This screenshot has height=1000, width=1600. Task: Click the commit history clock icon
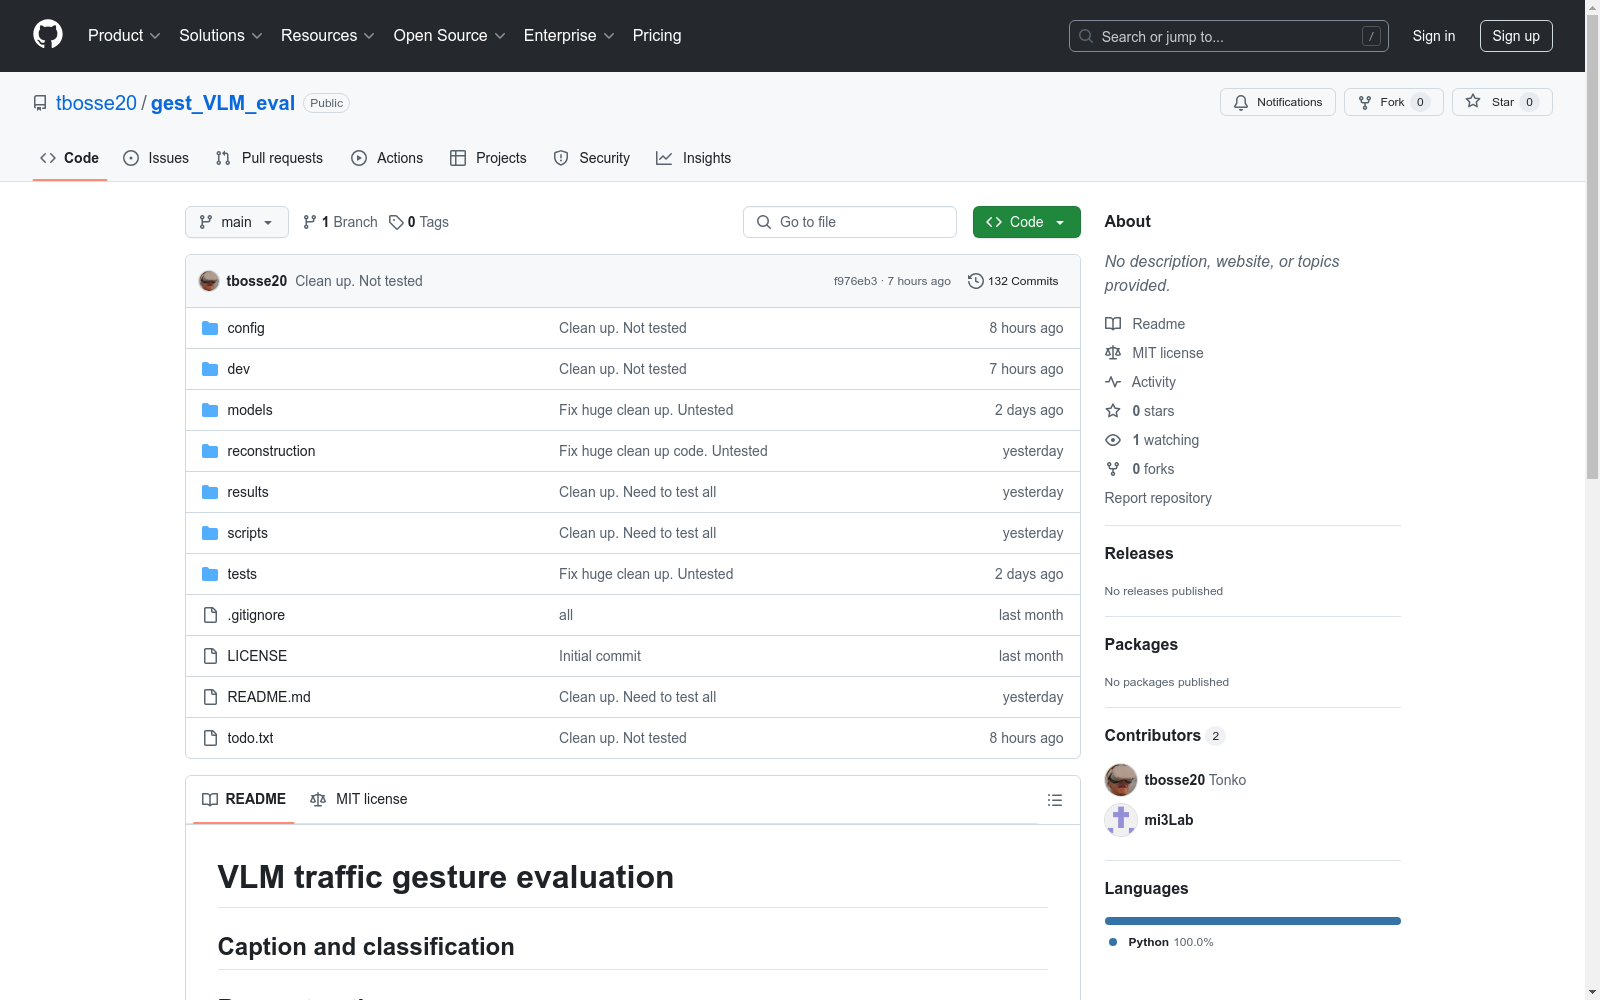pyautogui.click(x=976, y=281)
